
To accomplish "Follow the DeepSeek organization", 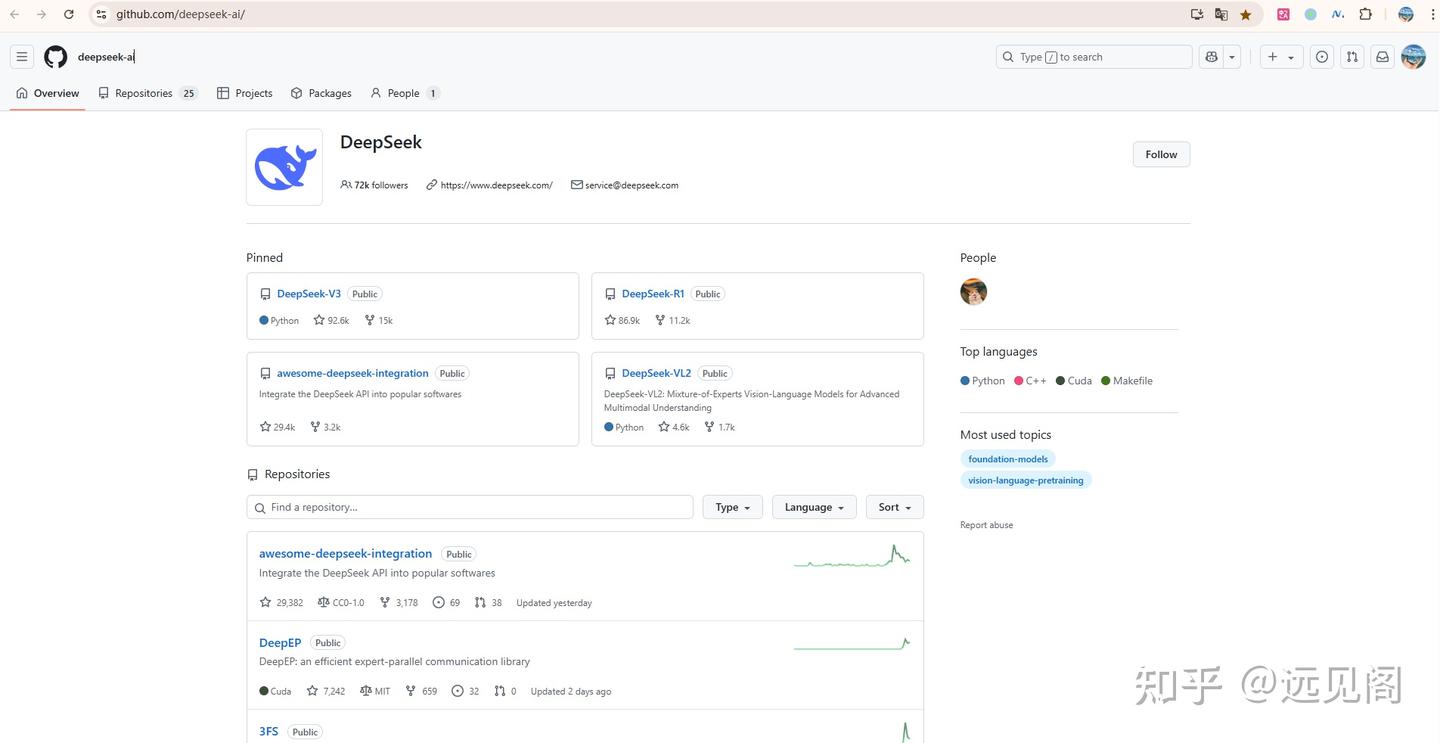I will [1161, 154].
